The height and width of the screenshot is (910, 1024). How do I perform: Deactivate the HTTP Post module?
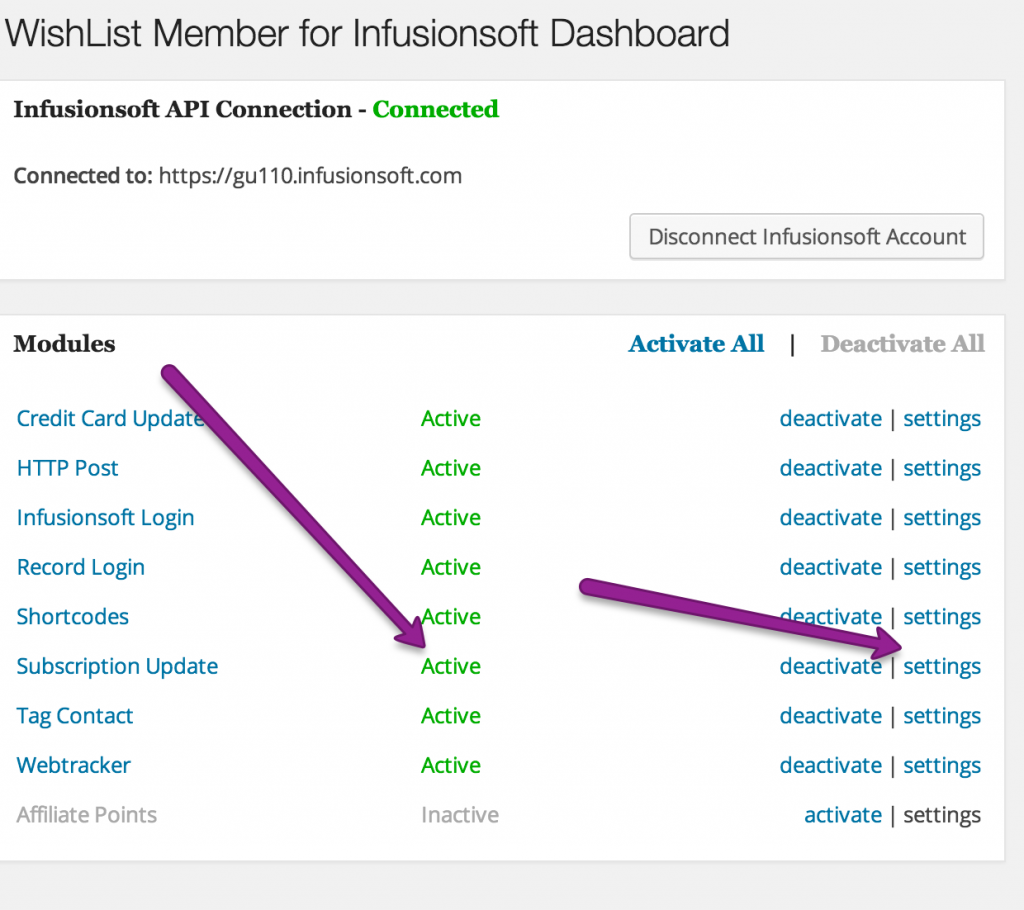click(831, 468)
